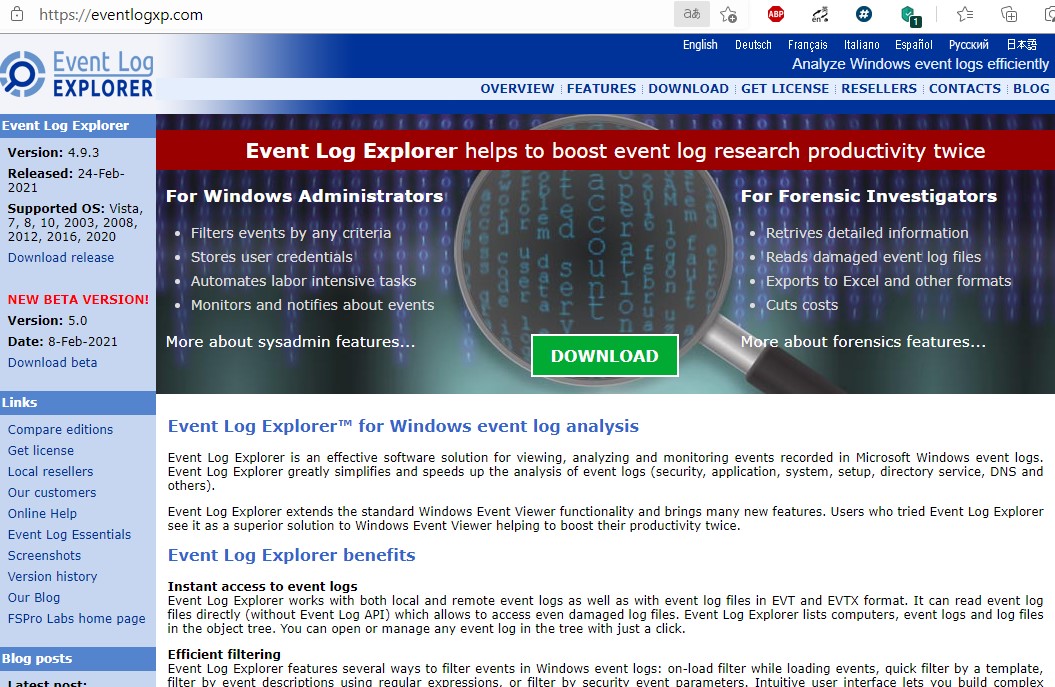Open the ABP ad blocker extension
This screenshot has width=1055, height=687.
(x=776, y=14)
